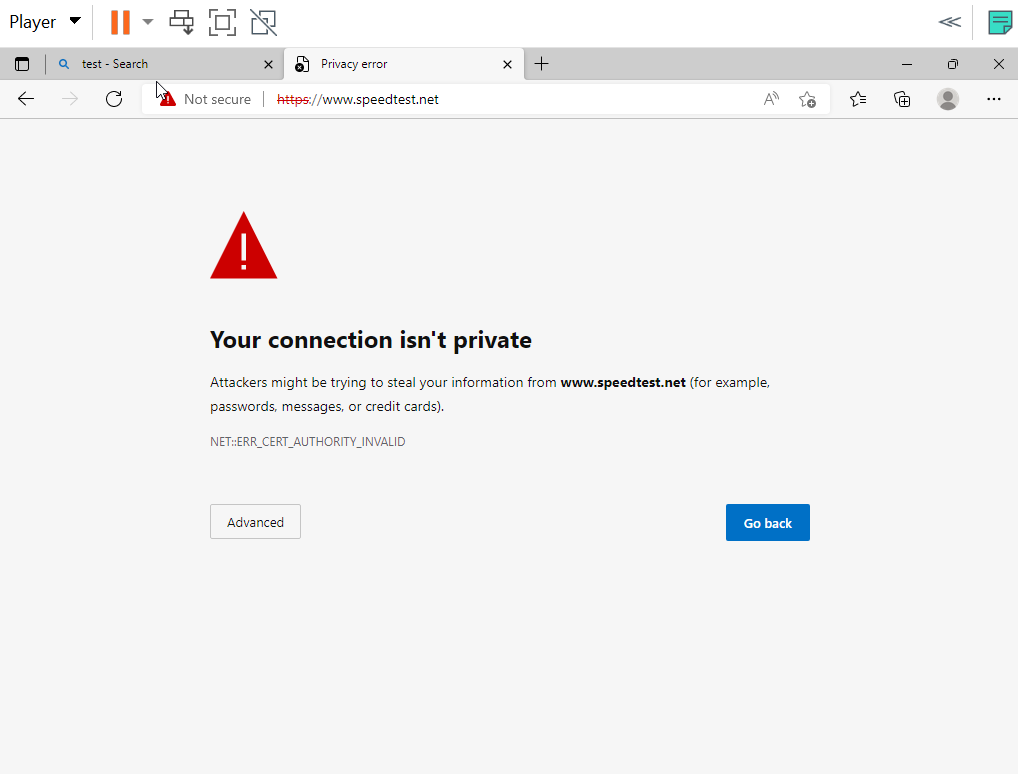Open the Collections panel
This screenshot has height=774, width=1018.
(902, 99)
